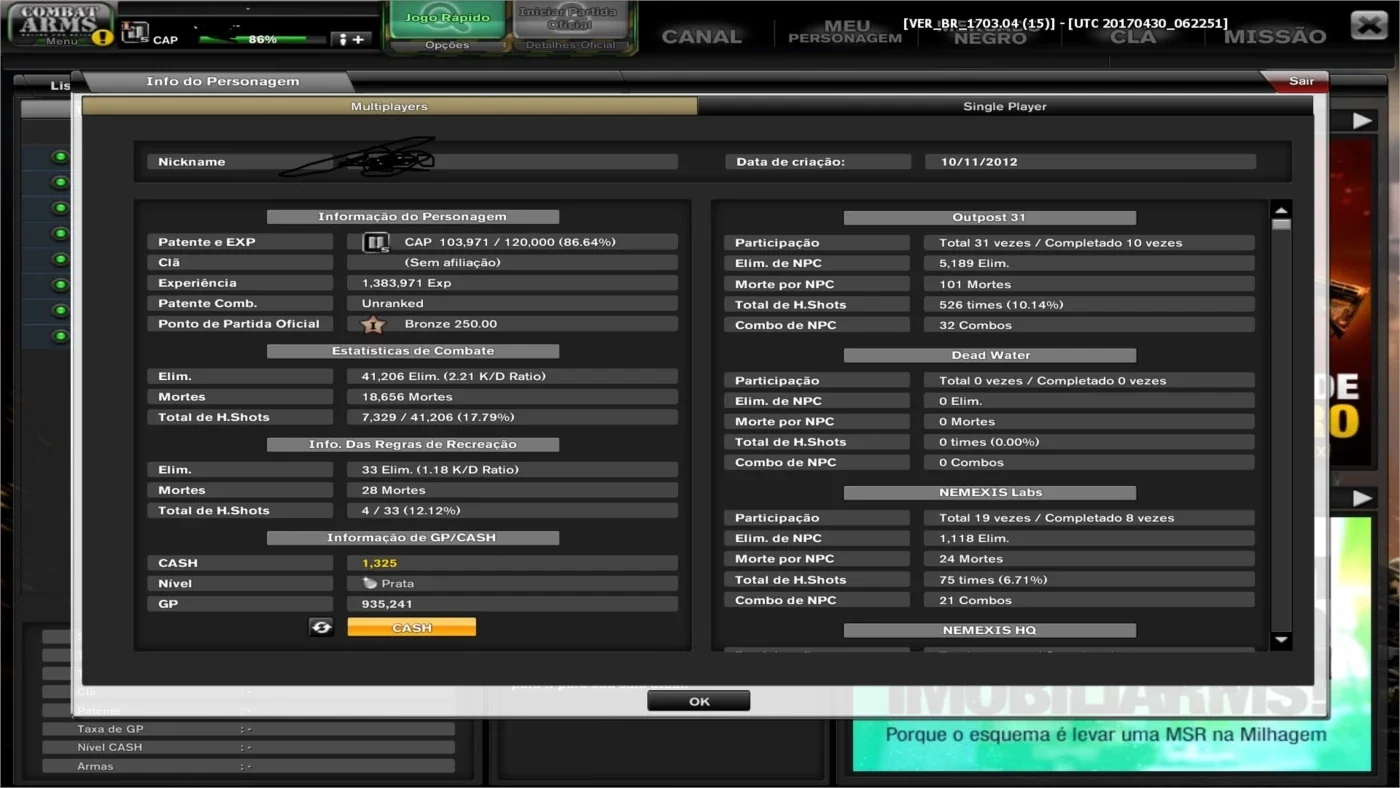This screenshot has height=788, width=1400.
Task: Click the (Sem afiliação) clan value
Action: pos(512,262)
